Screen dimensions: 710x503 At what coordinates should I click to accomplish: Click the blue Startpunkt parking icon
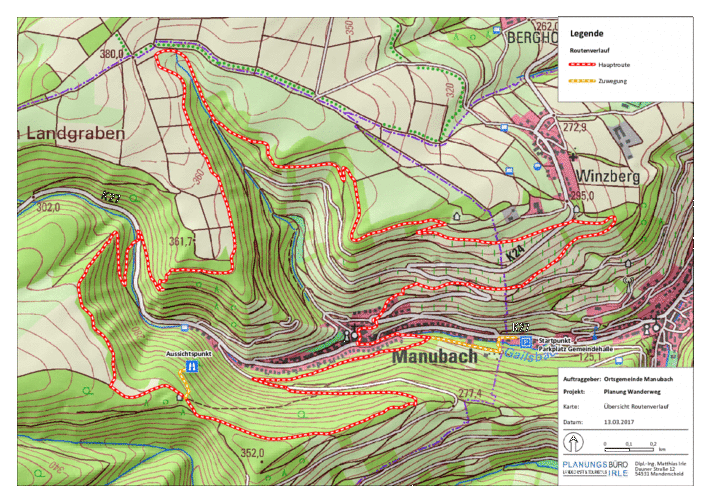(526, 341)
